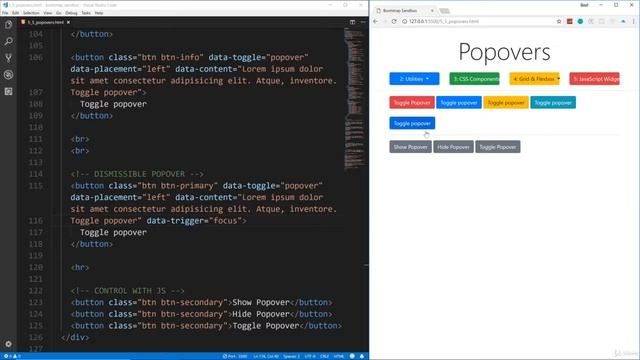This screenshot has height=360, width=640.
Task: Click the Chrome profile name button
Action: pyautogui.click(x=584, y=5)
